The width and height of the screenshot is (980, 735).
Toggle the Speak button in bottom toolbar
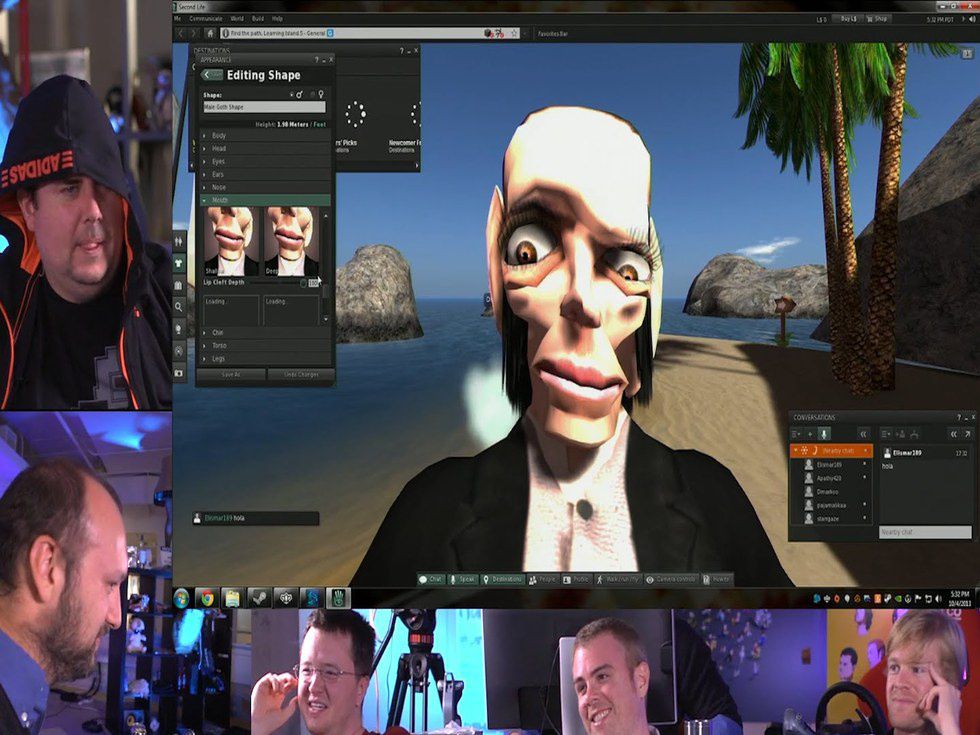click(x=463, y=579)
